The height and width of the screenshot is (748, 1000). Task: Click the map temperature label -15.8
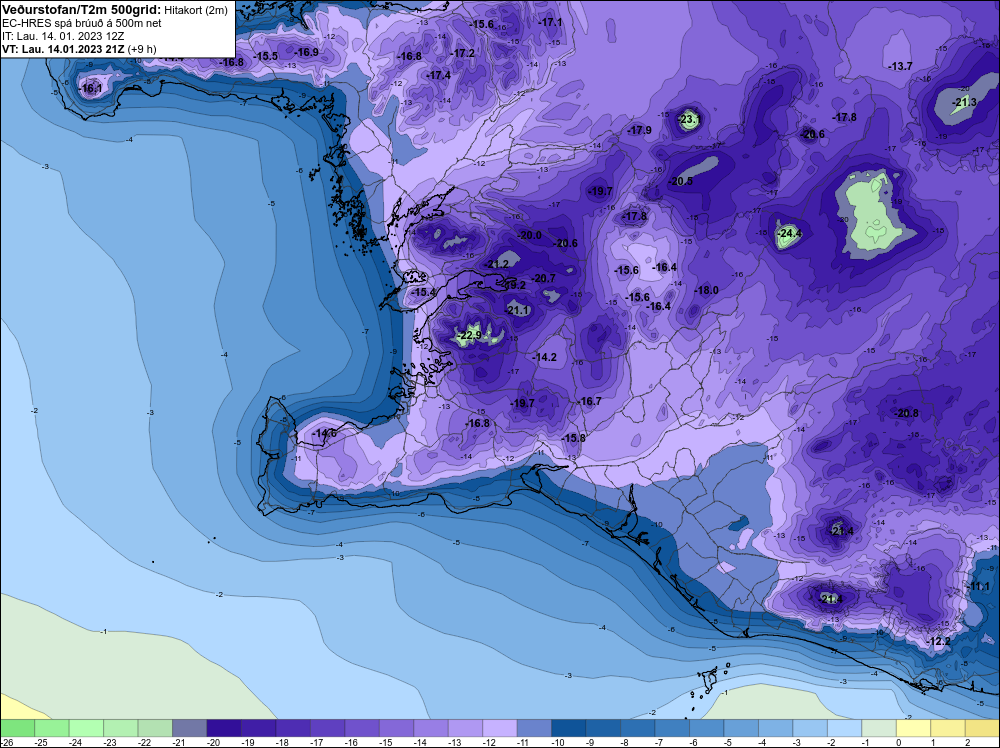pos(573,438)
